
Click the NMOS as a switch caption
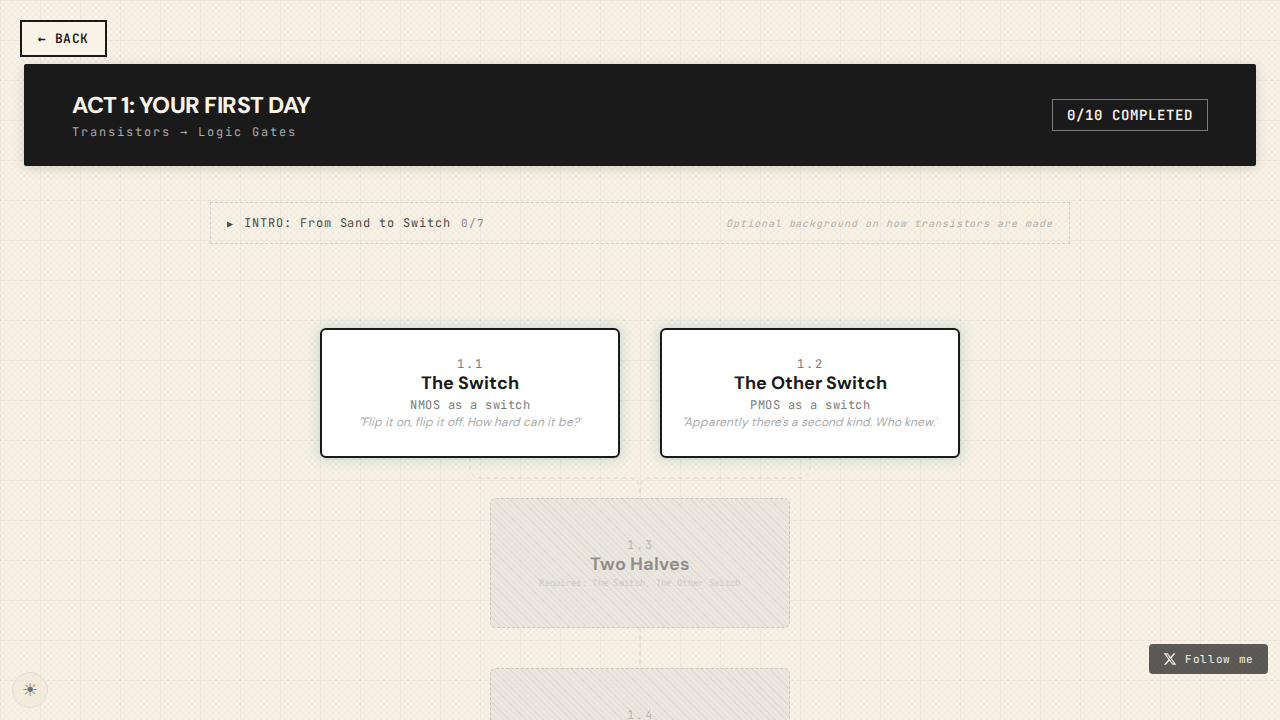click(x=470, y=405)
